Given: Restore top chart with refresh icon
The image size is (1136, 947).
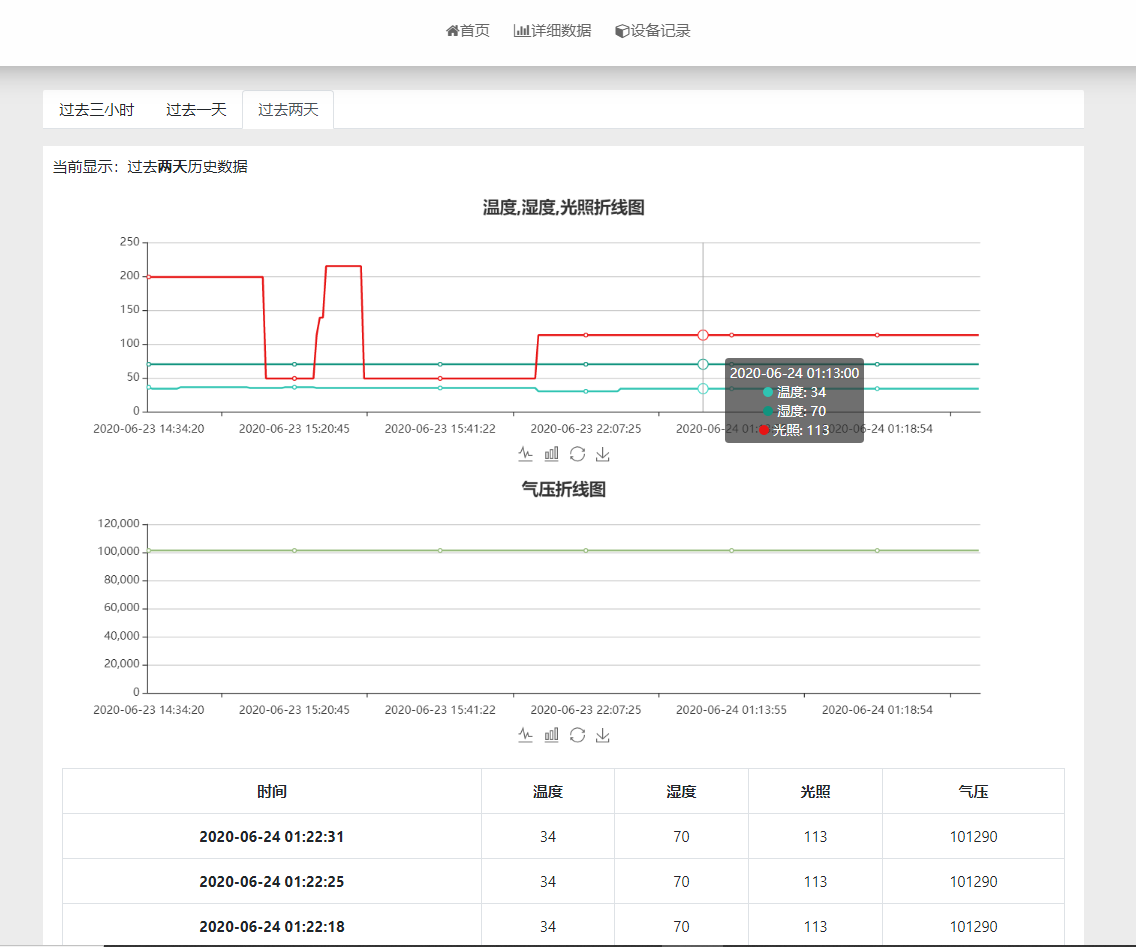Looking at the screenshot, I should 577,454.
